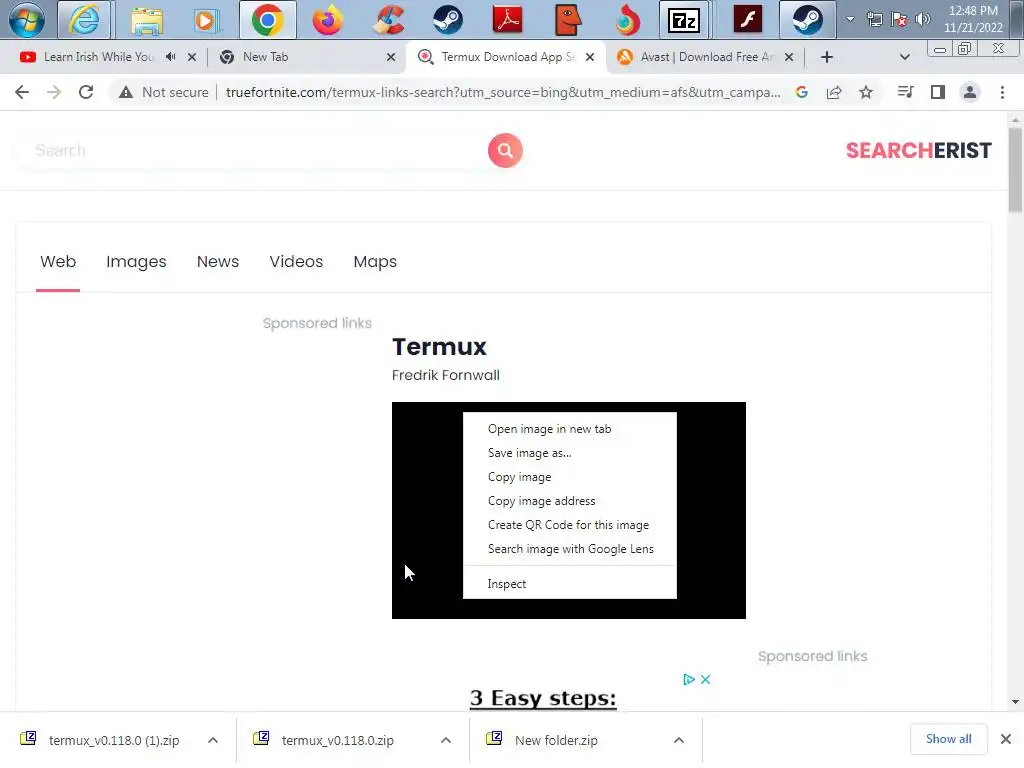Viewport: 1024px width, 768px height.
Task: Choose Inspect from context menu
Action: pyautogui.click(x=569, y=584)
